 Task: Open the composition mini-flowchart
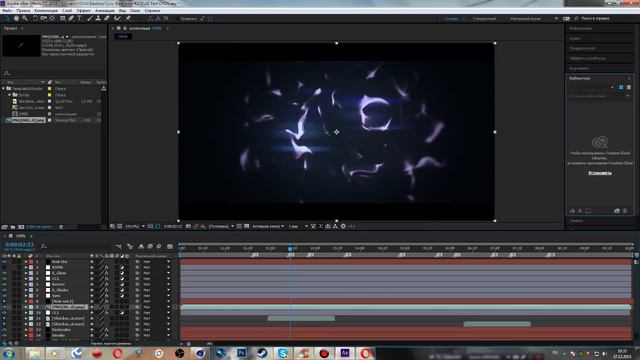(x=119, y=247)
